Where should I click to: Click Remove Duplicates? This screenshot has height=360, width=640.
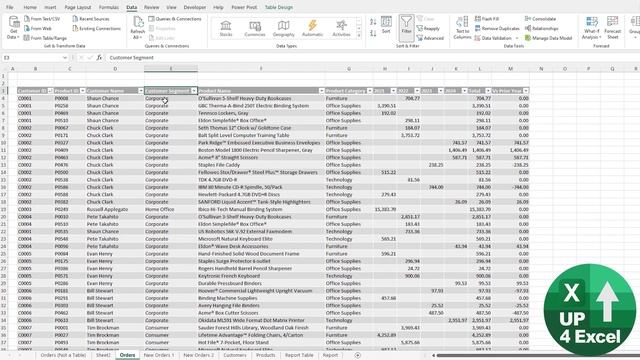click(497, 29)
